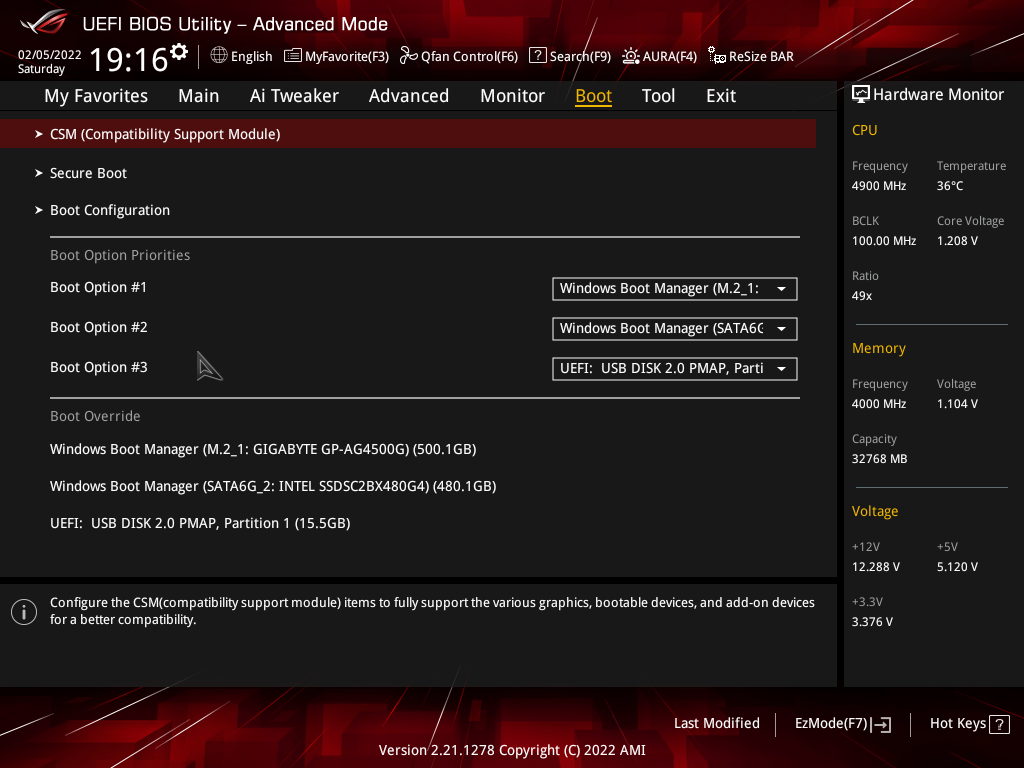Open MyFavorite(F3) list icon
The width and height of the screenshot is (1024, 768).
click(293, 56)
